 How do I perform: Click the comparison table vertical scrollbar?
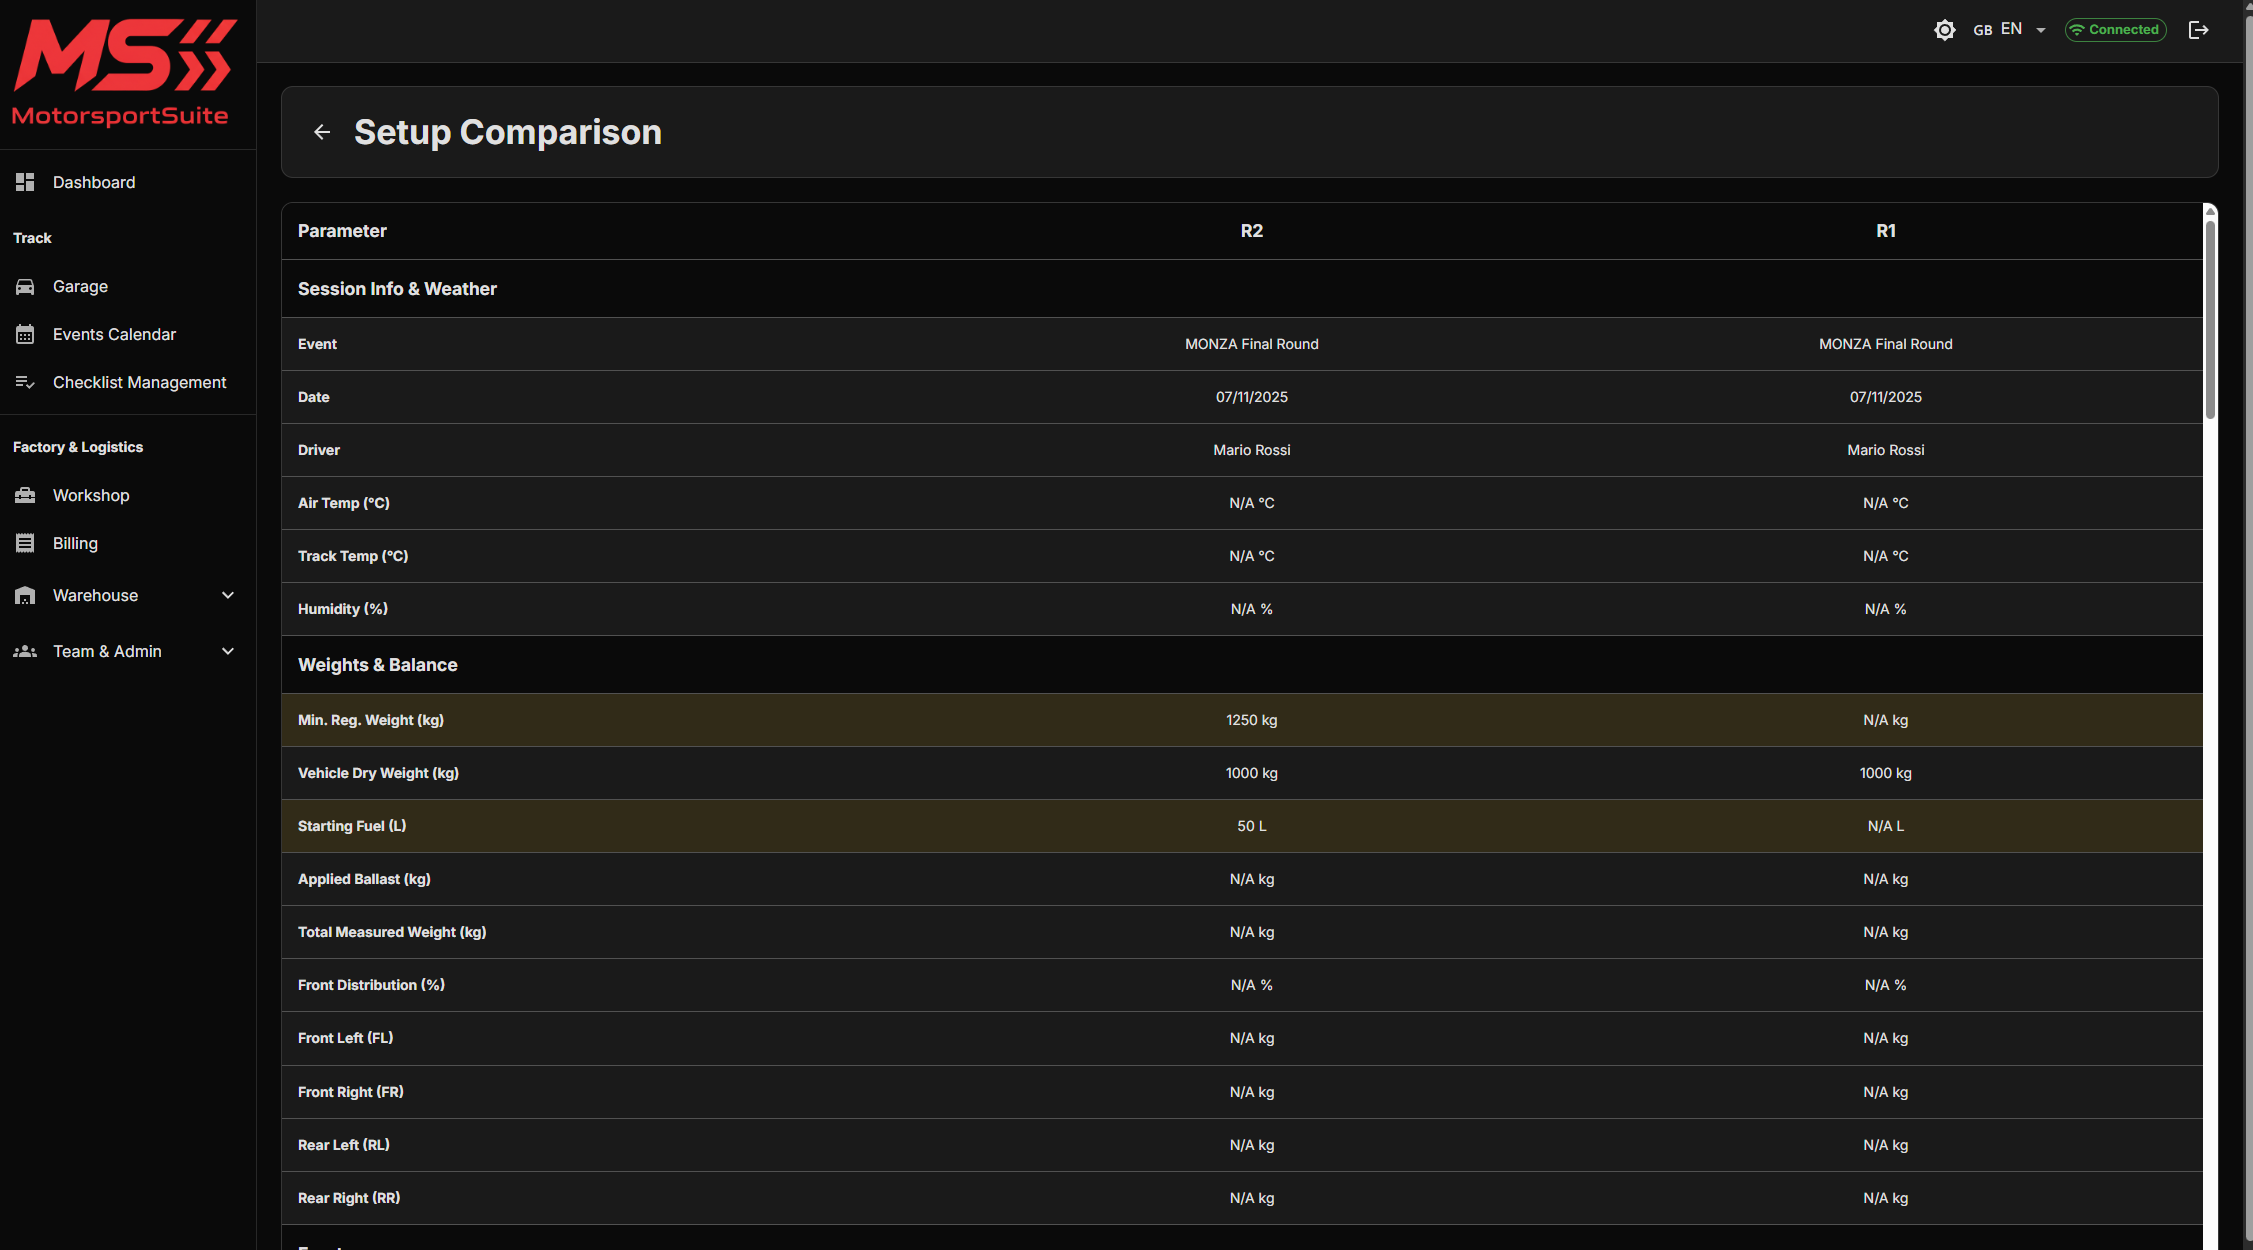2210,320
